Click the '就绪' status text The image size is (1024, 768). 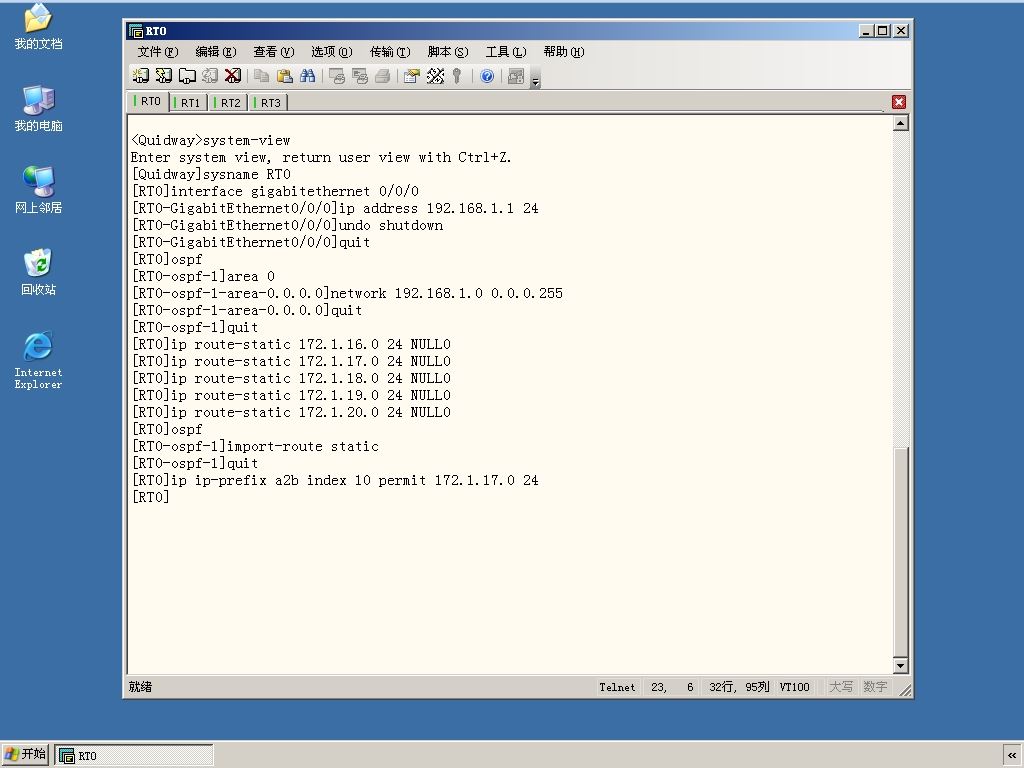140,687
